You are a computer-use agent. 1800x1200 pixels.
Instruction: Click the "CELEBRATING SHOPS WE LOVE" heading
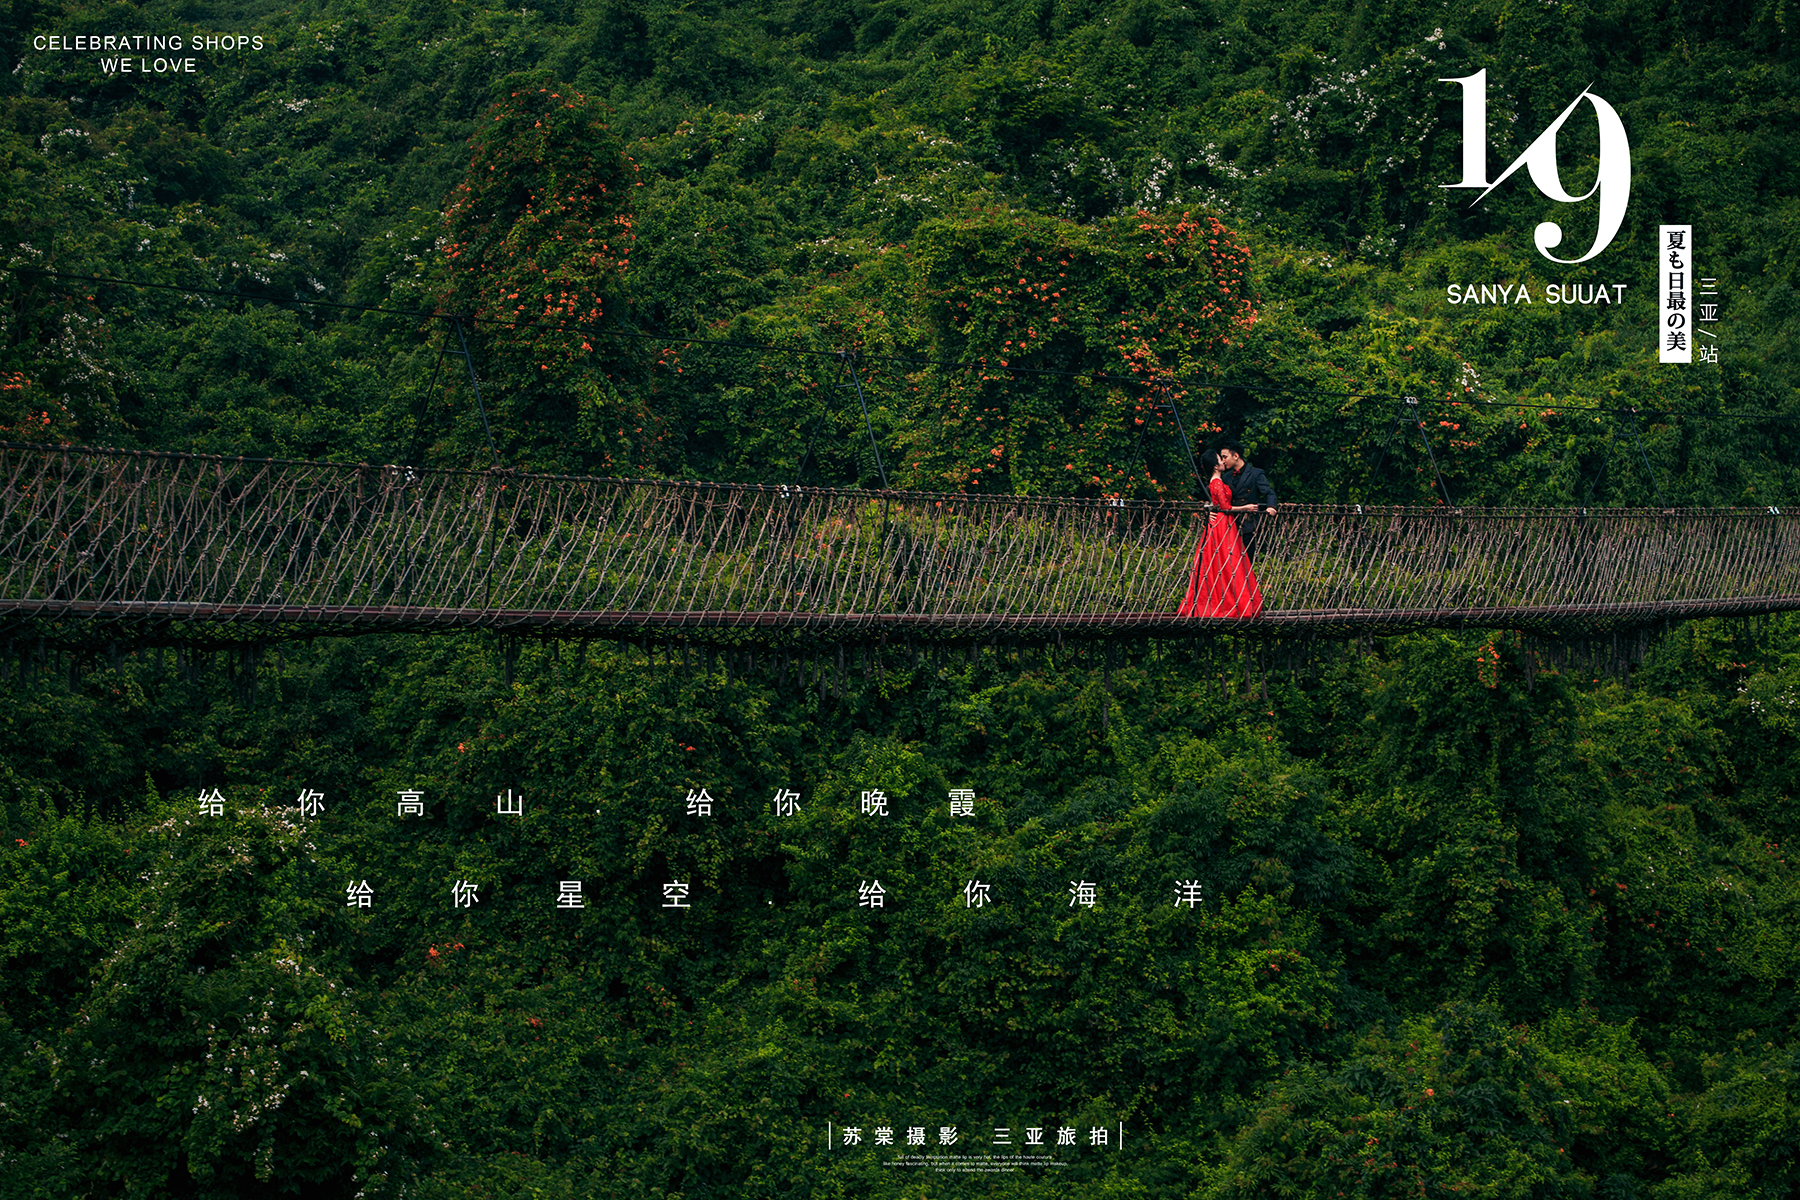(x=148, y=43)
